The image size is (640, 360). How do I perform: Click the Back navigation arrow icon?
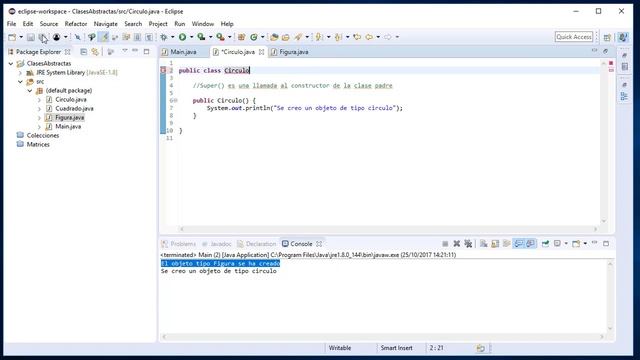pyautogui.click(x=369, y=37)
